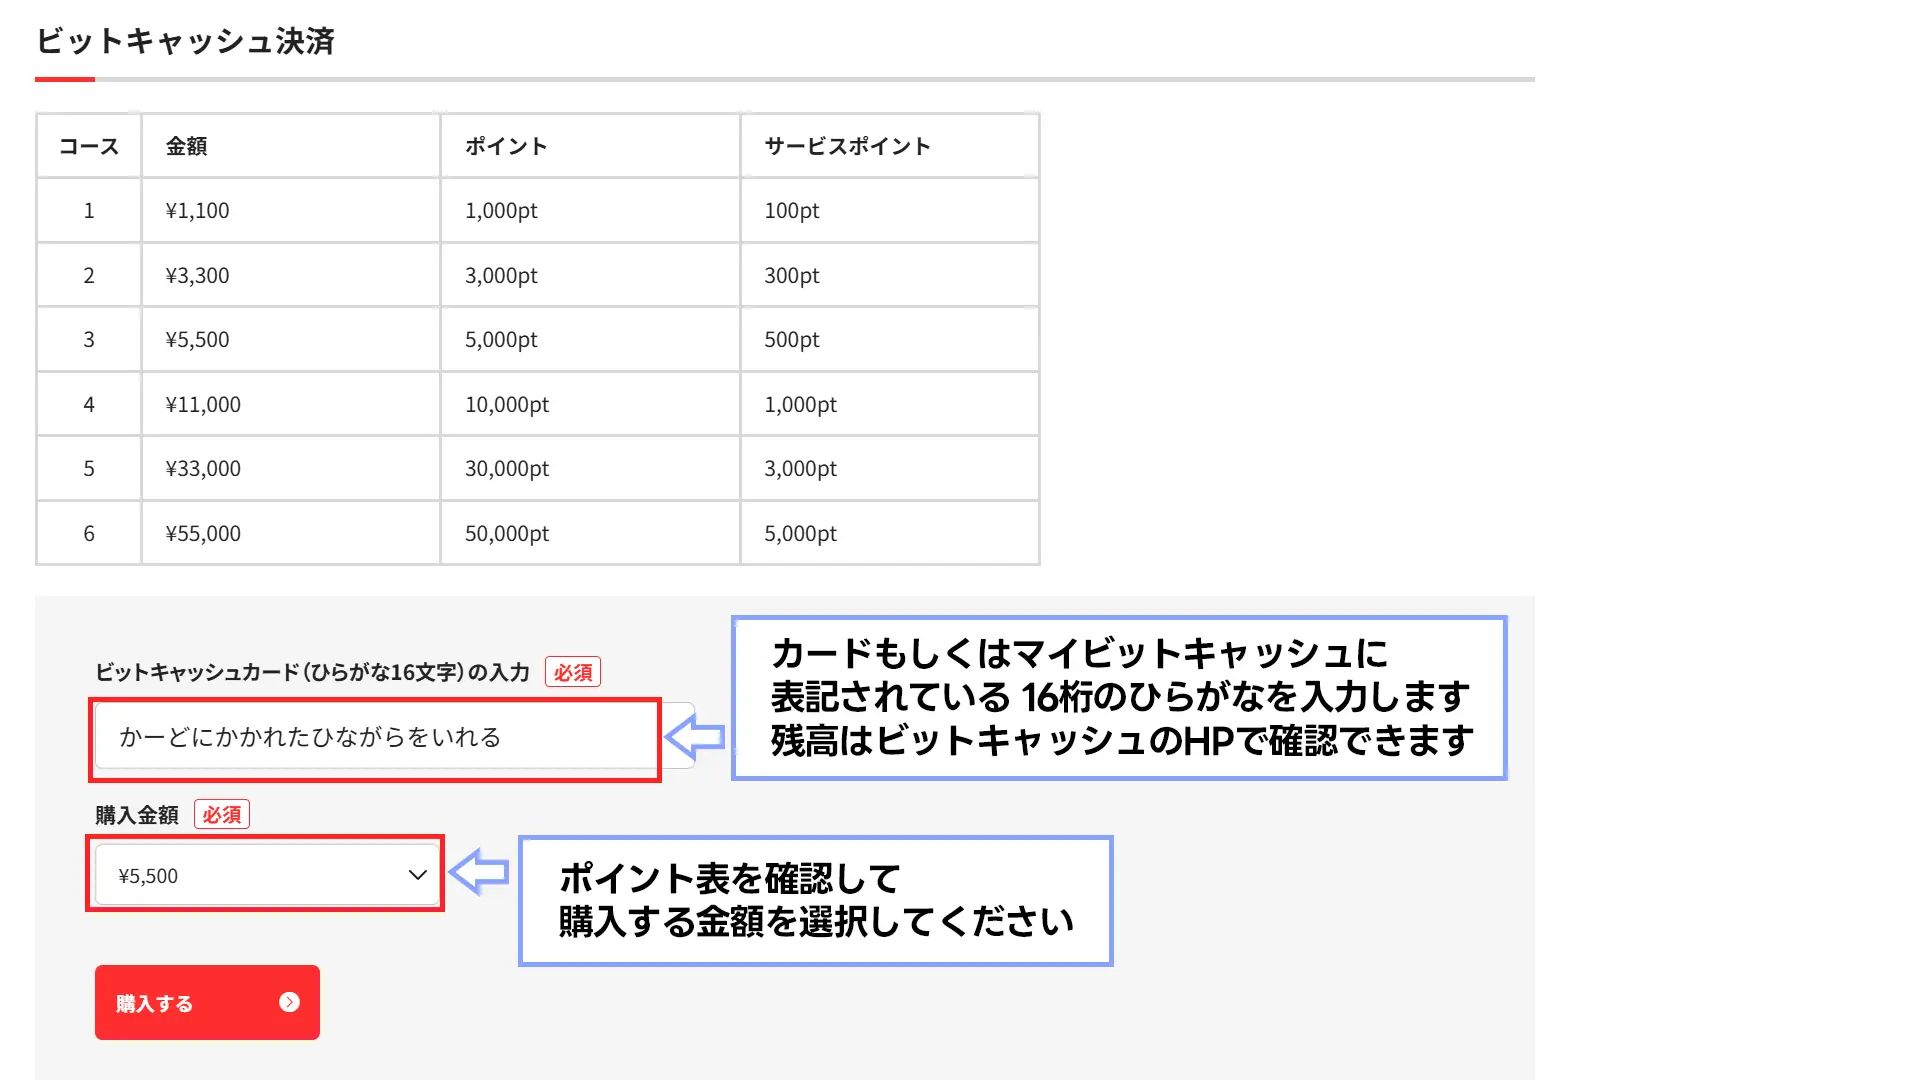Select the ビットキャッシュ決済 heading text

tap(185, 41)
